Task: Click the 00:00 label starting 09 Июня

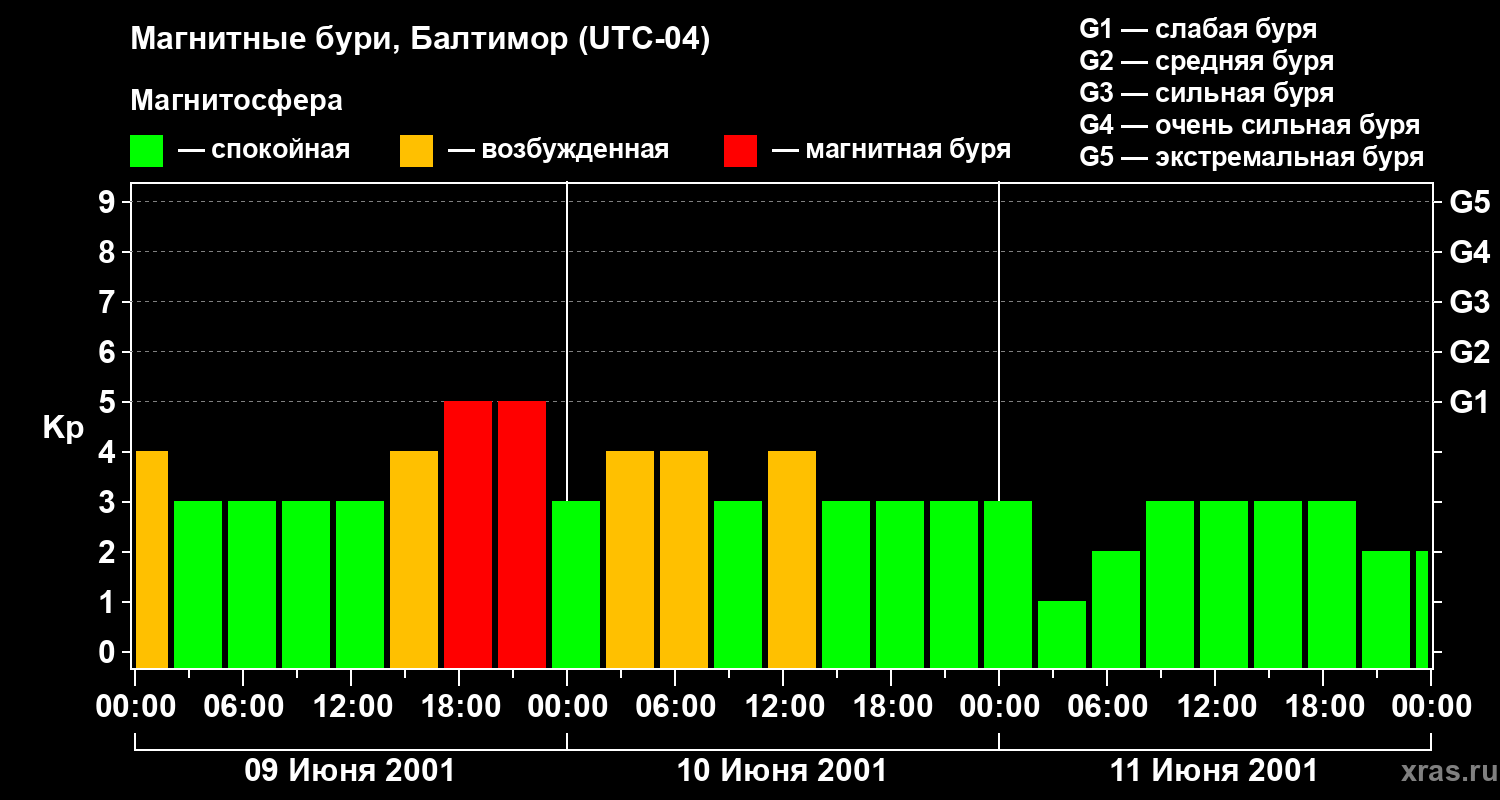Action: [x=136, y=706]
